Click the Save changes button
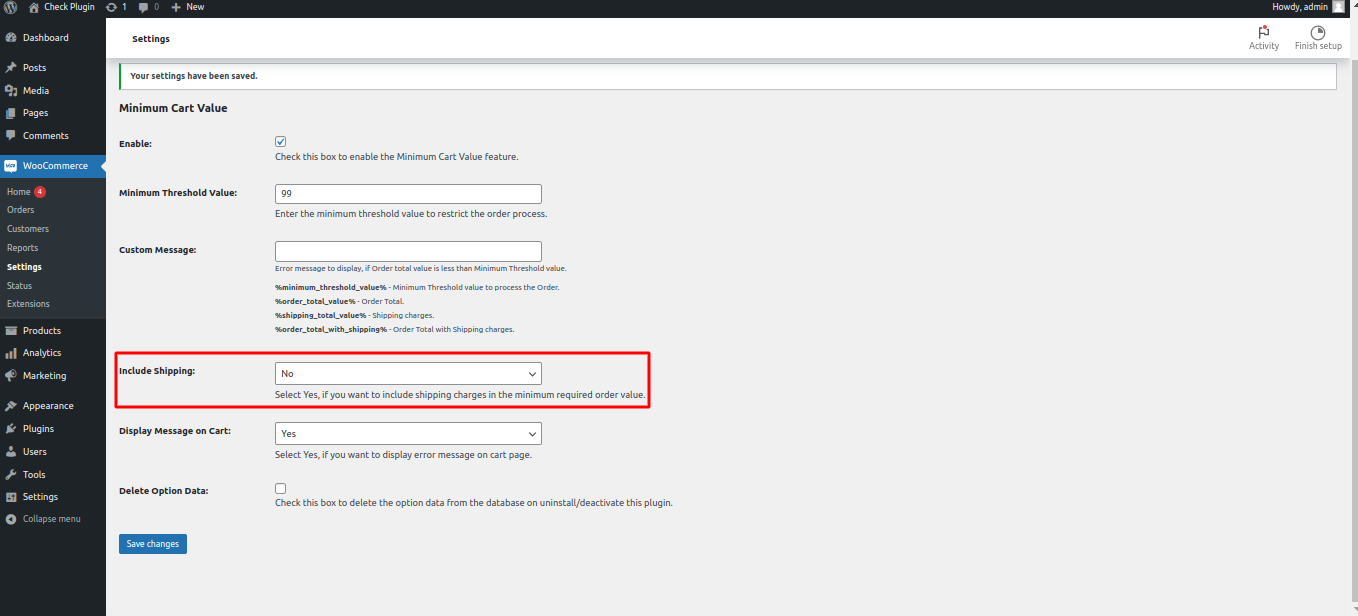1358x616 pixels. click(x=152, y=544)
